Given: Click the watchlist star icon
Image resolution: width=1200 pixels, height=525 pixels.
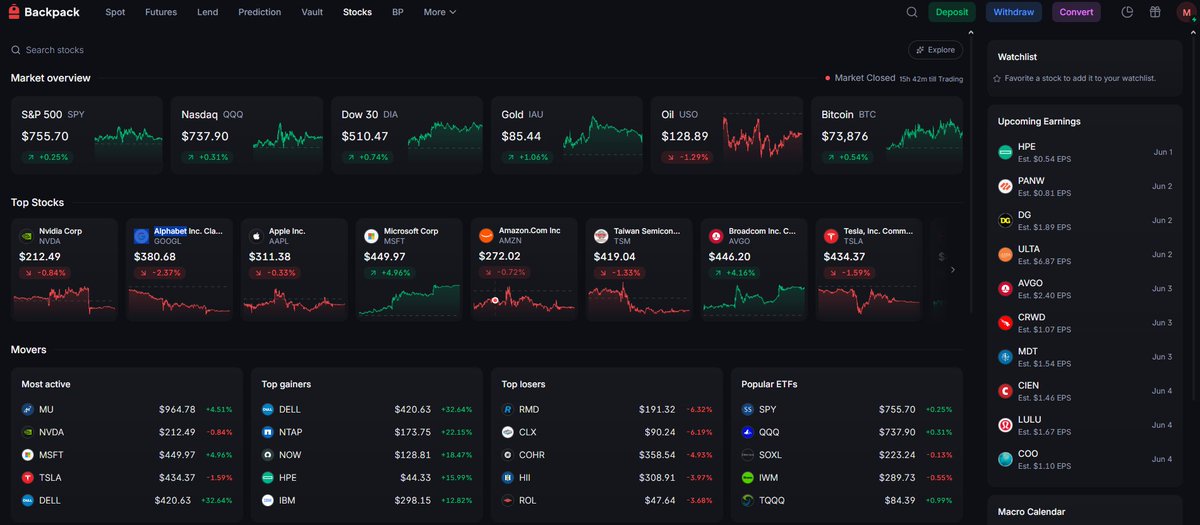Looking at the screenshot, I should click(x=997, y=78).
